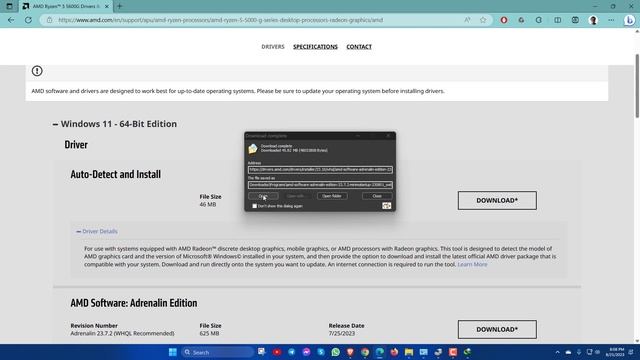Download AMD Software Adrenalin Edition
640x360 pixels.
[x=497, y=329]
